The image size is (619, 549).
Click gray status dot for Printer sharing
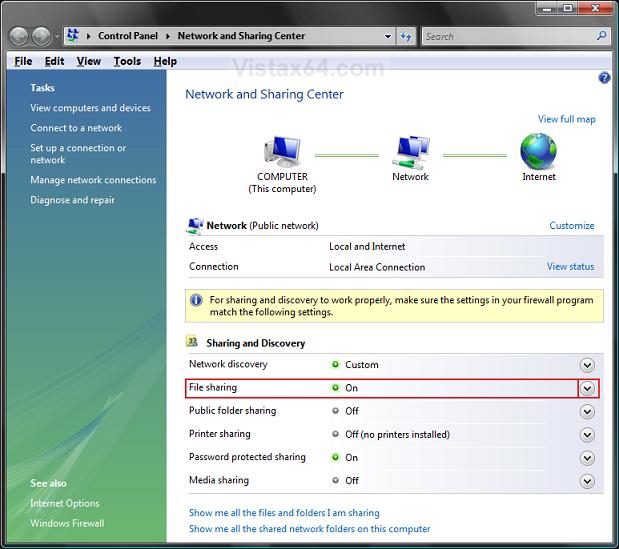click(335, 434)
